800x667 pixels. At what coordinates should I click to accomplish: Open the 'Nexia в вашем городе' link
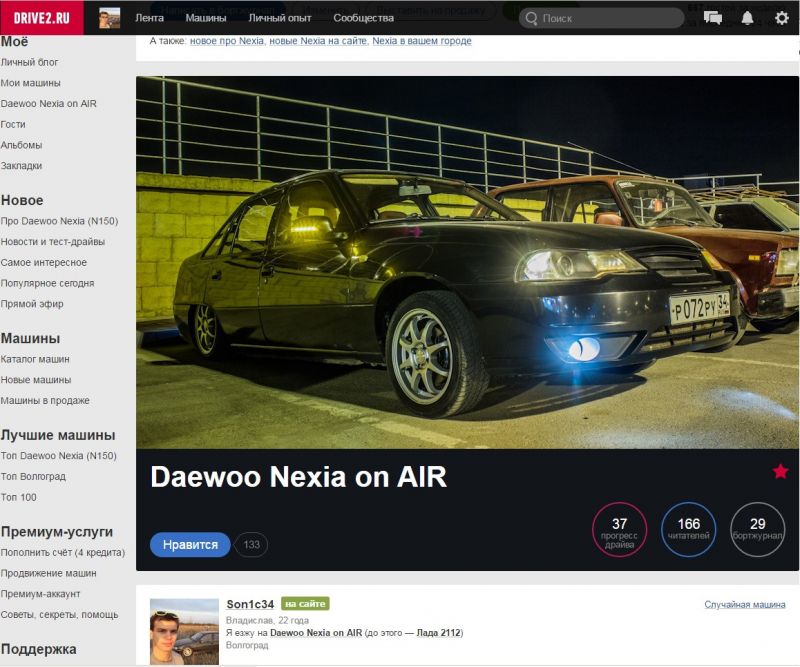(422, 41)
